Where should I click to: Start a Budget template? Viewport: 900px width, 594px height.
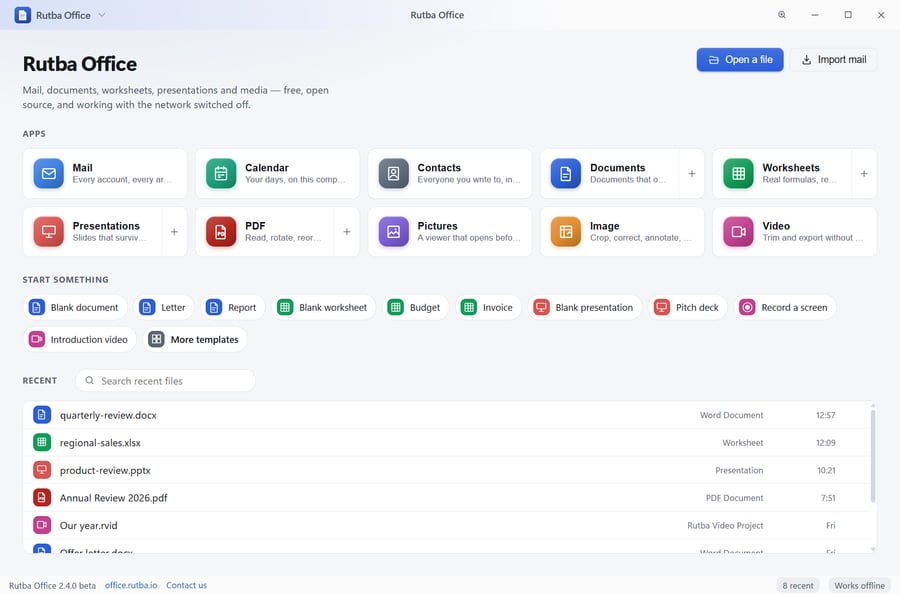[415, 308]
